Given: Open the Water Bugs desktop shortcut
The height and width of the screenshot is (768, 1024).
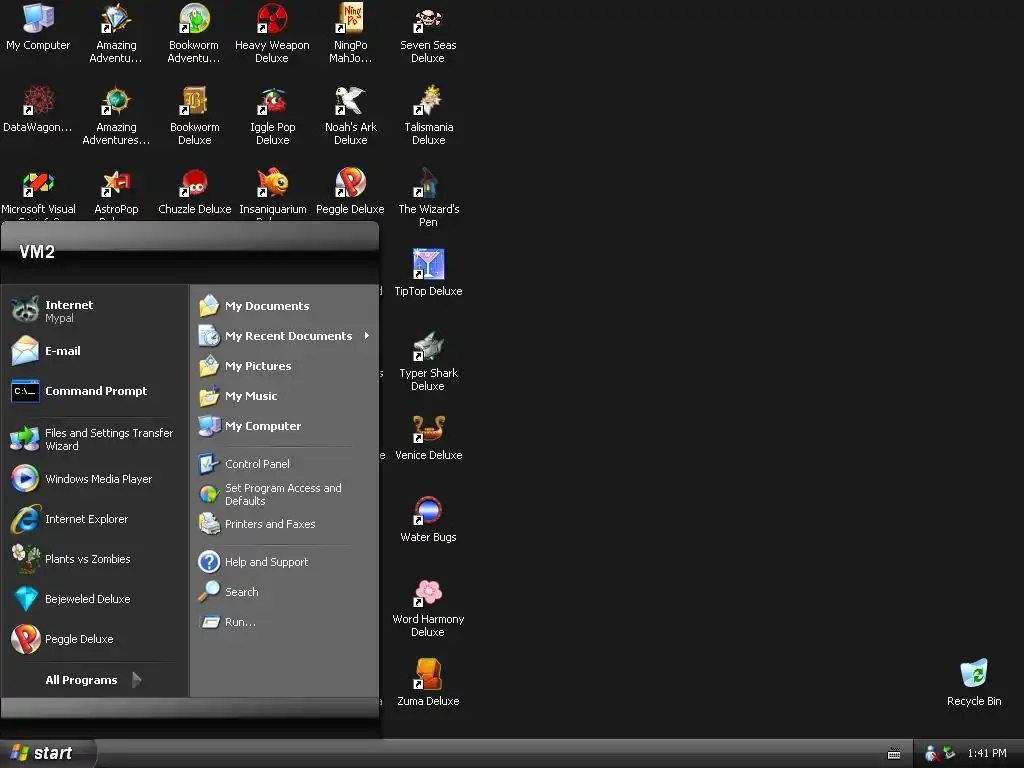Looking at the screenshot, I should (x=428, y=519).
